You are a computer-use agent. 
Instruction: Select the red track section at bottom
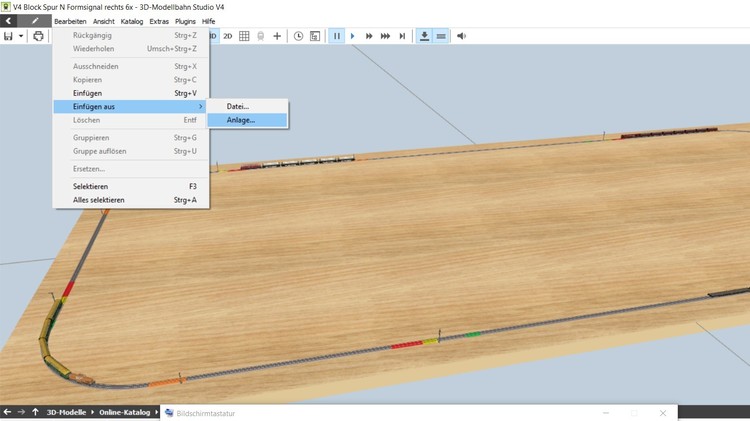407,344
